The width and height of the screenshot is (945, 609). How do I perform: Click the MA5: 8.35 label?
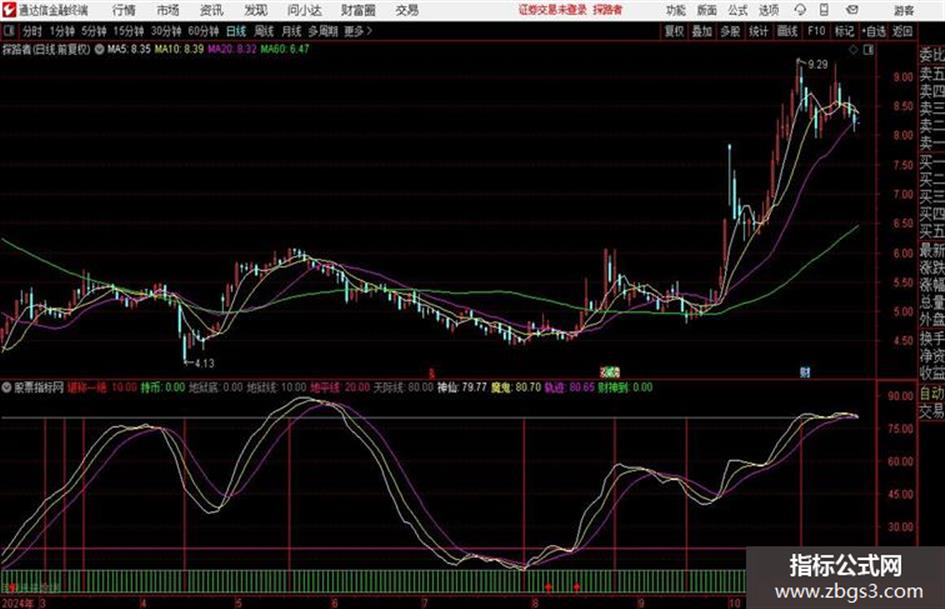(128, 49)
